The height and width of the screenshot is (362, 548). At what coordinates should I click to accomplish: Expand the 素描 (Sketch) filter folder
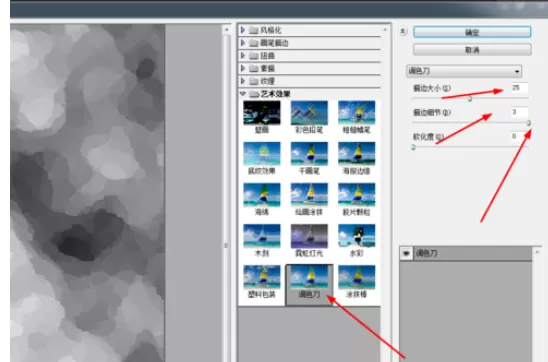coord(243,68)
